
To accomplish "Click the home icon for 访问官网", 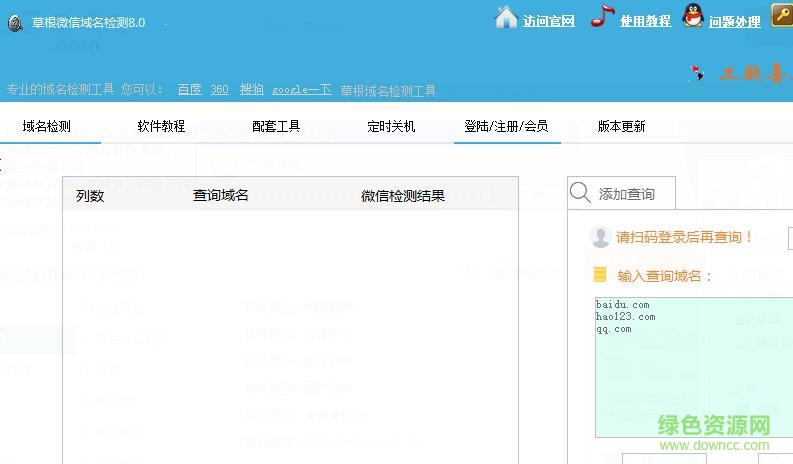I will click(x=507, y=18).
